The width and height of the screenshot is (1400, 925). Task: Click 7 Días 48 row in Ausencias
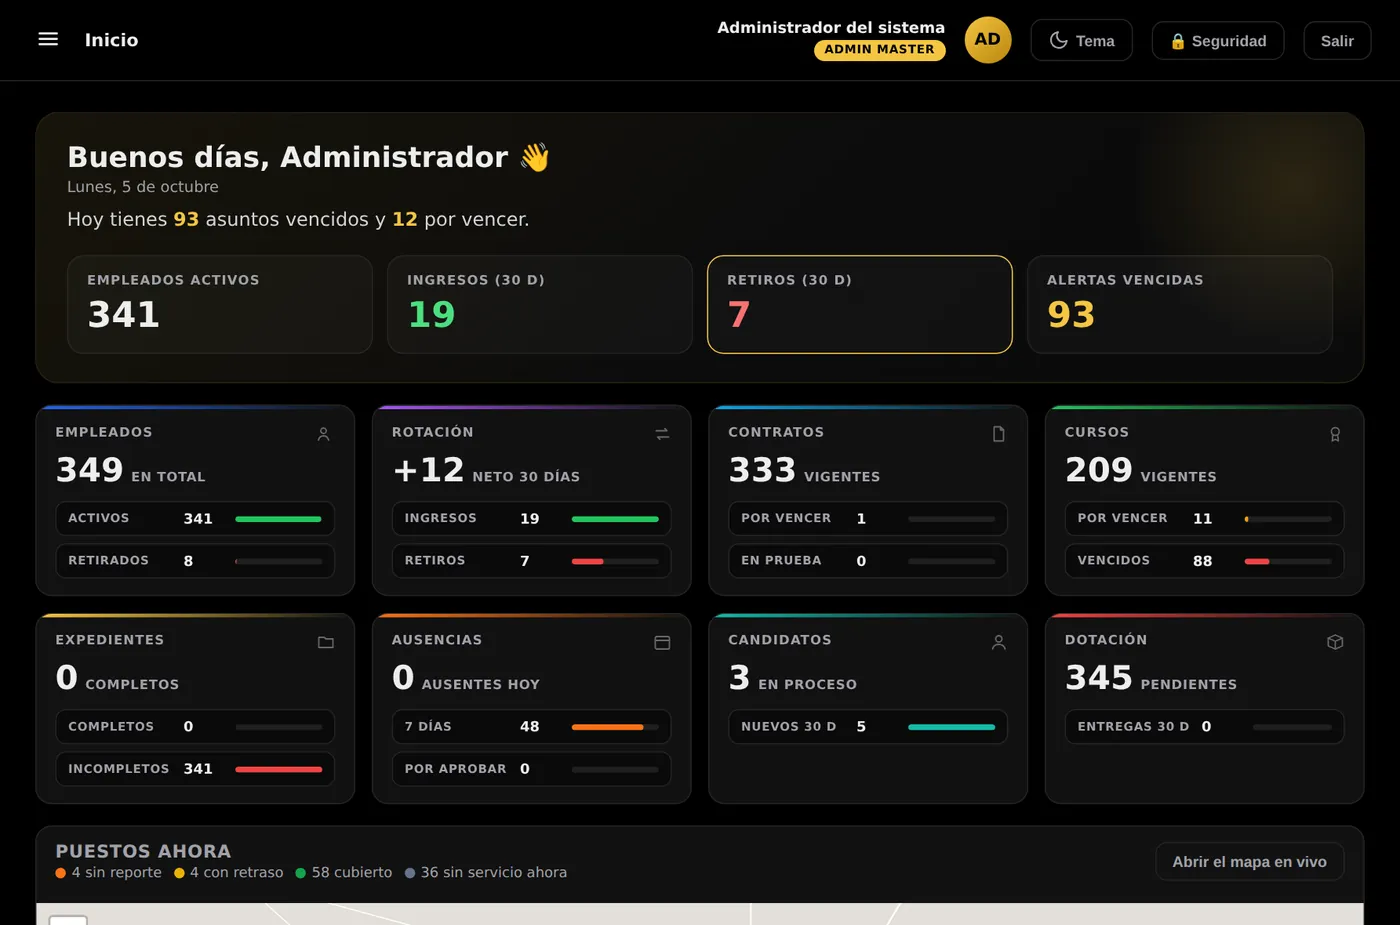click(531, 726)
